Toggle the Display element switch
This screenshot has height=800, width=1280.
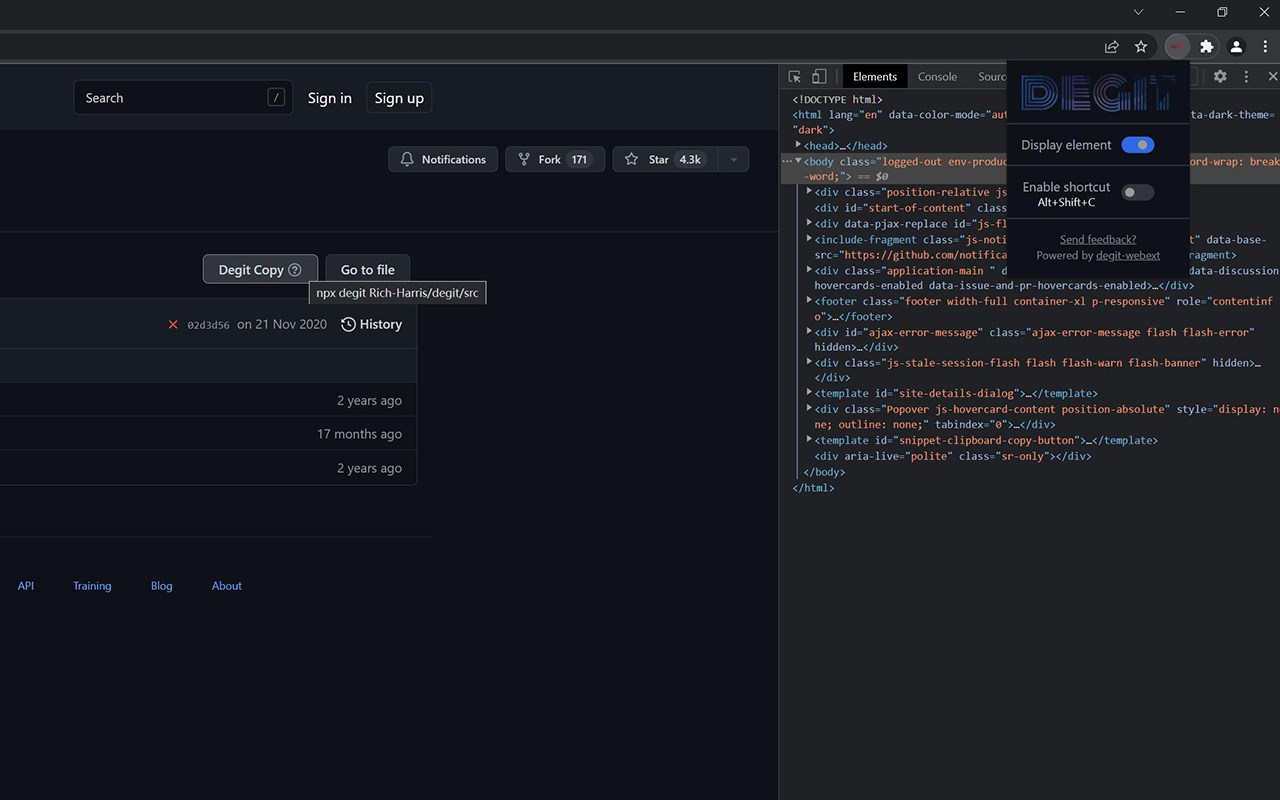point(1138,145)
